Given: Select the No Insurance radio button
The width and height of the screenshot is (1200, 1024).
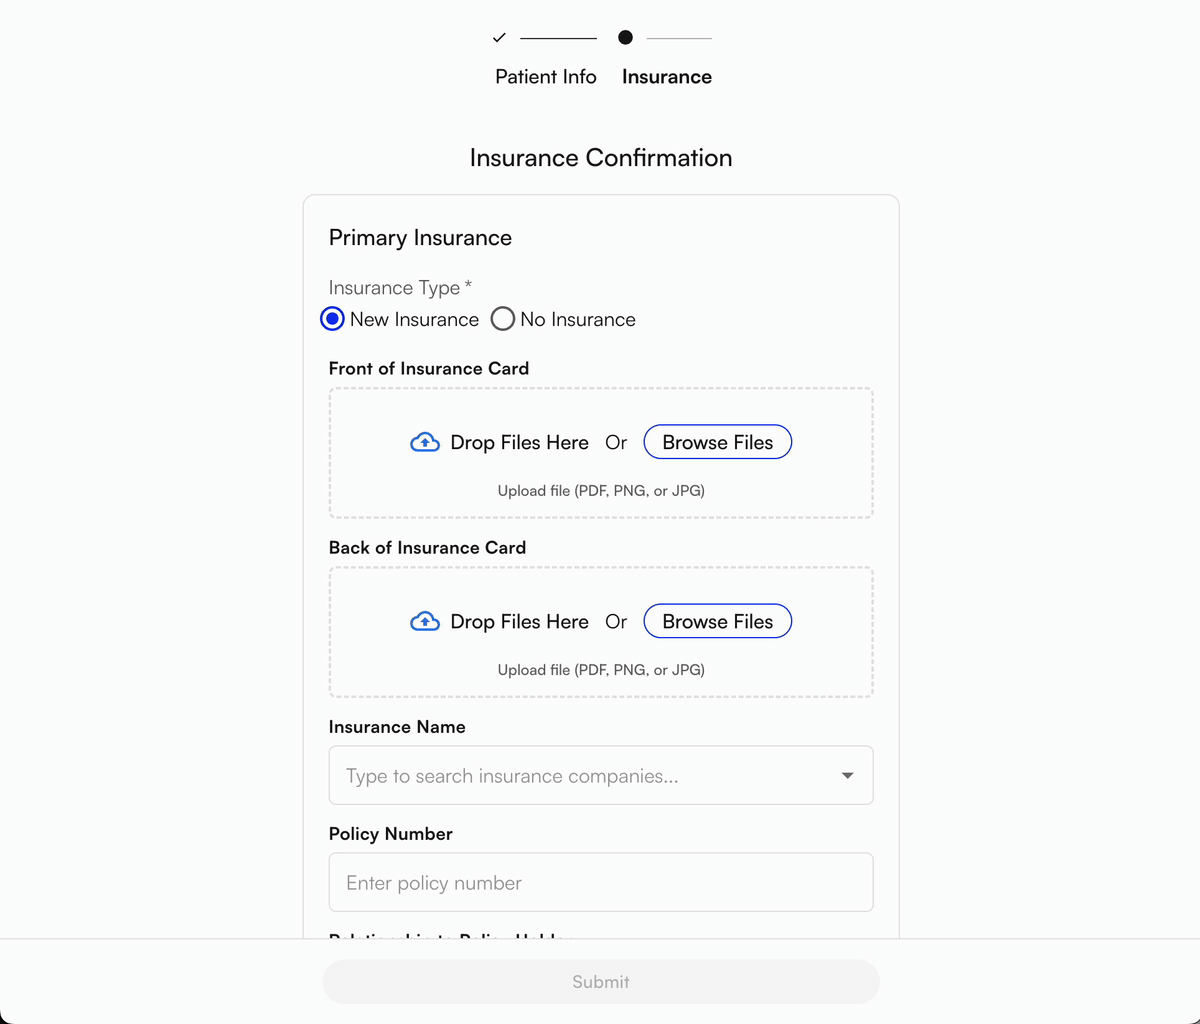Looking at the screenshot, I should pos(503,318).
